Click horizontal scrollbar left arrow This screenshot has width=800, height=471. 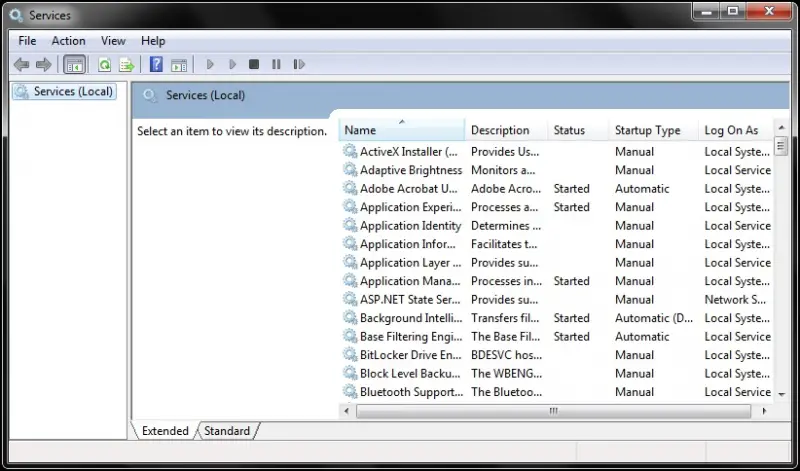(x=347, y=411)
